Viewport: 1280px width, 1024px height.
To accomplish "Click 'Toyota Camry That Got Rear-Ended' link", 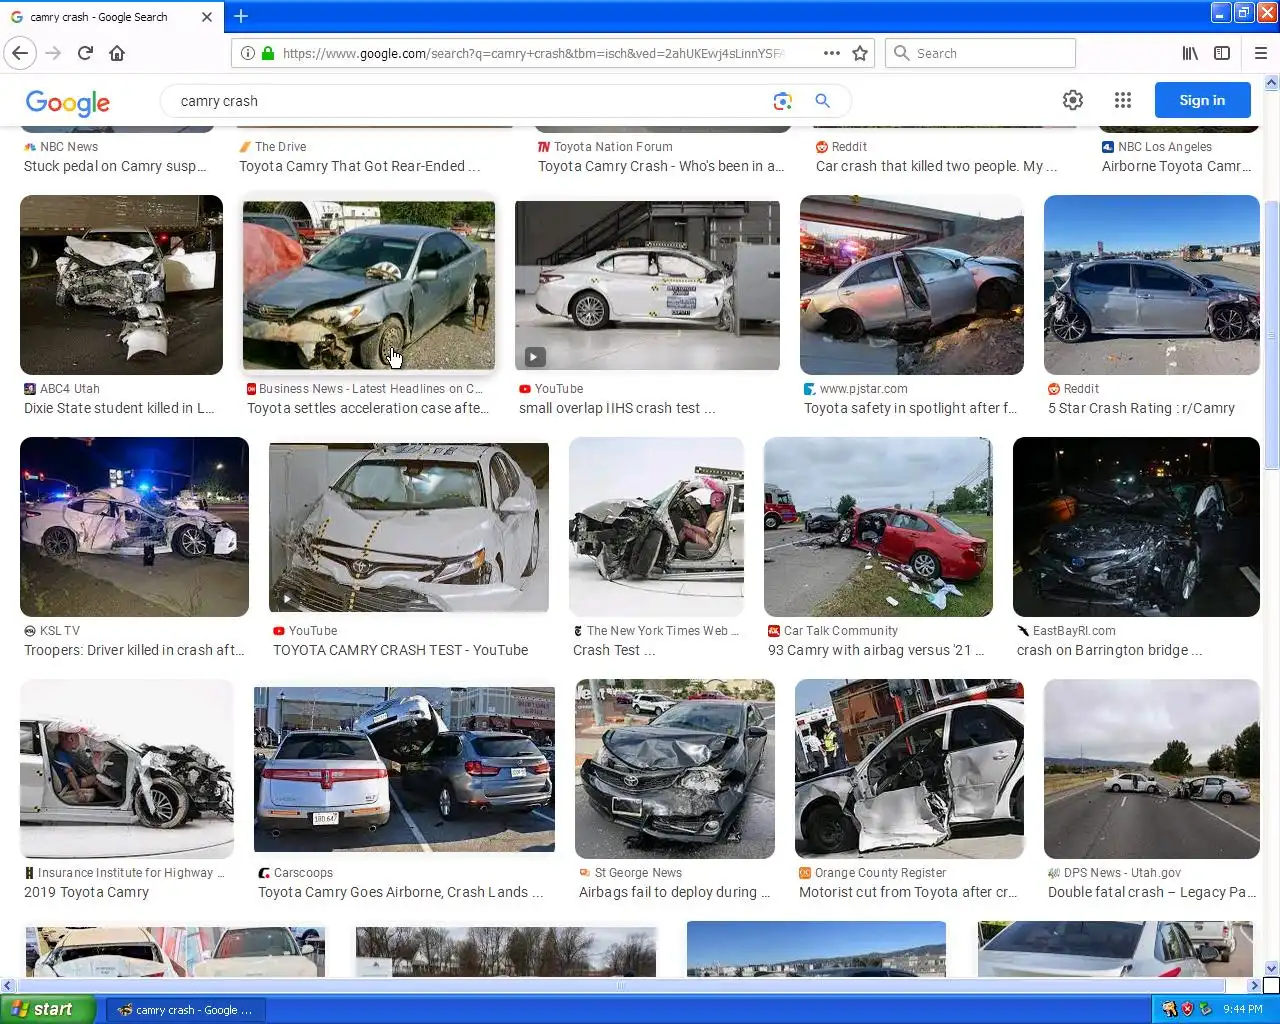I will point(359,166).
